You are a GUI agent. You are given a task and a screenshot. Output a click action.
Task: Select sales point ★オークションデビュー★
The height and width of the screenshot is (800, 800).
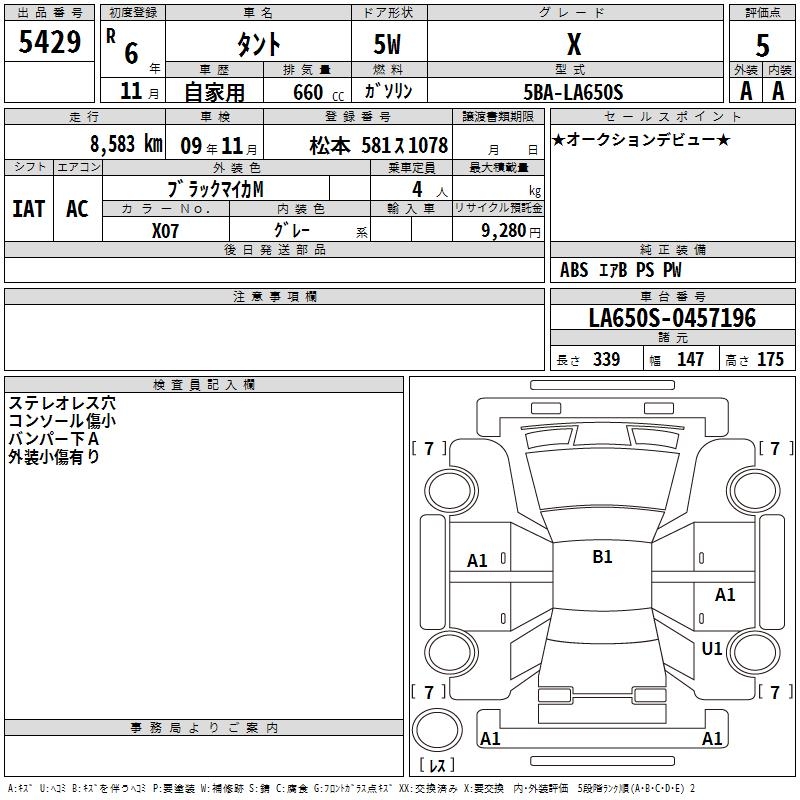point(641,139)
